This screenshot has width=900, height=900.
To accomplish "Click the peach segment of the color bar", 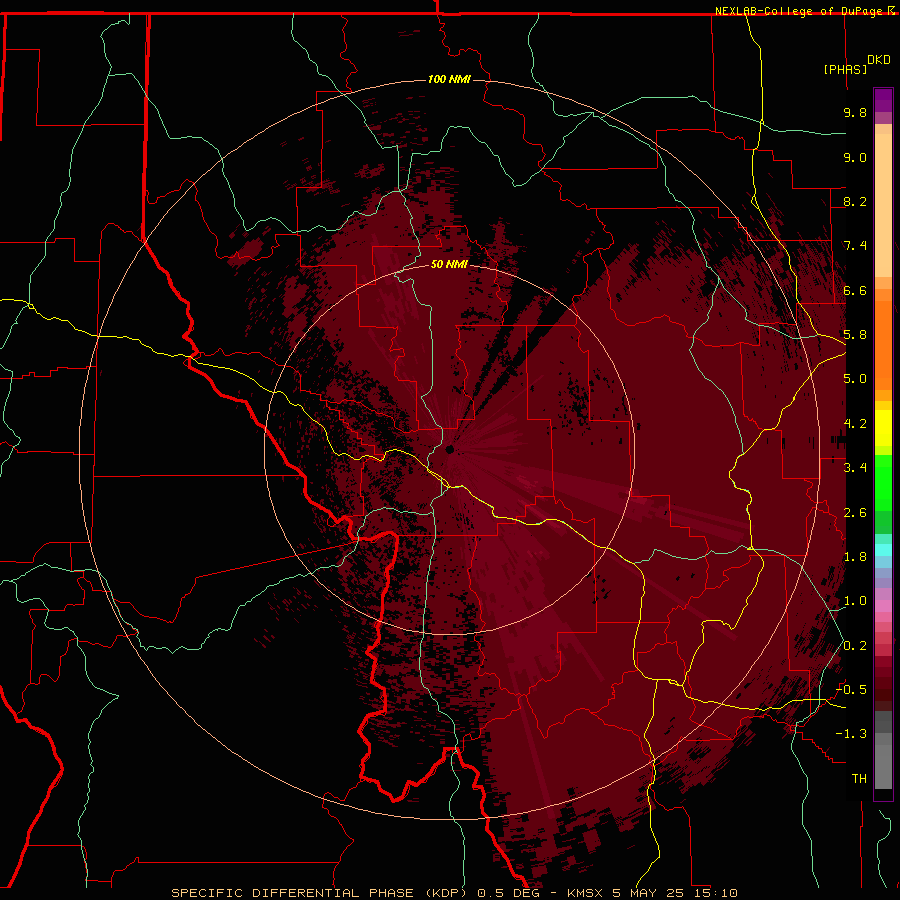I will [x=883, y=205].
